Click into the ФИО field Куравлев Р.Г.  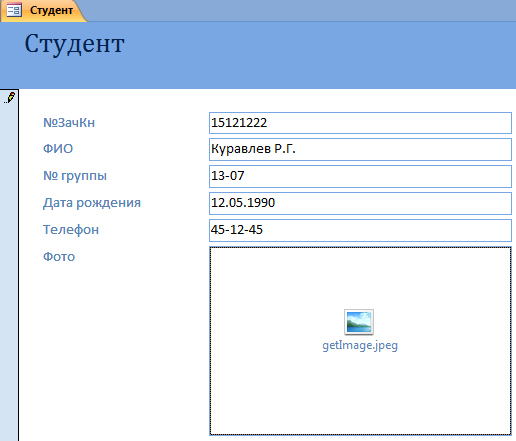360,149
